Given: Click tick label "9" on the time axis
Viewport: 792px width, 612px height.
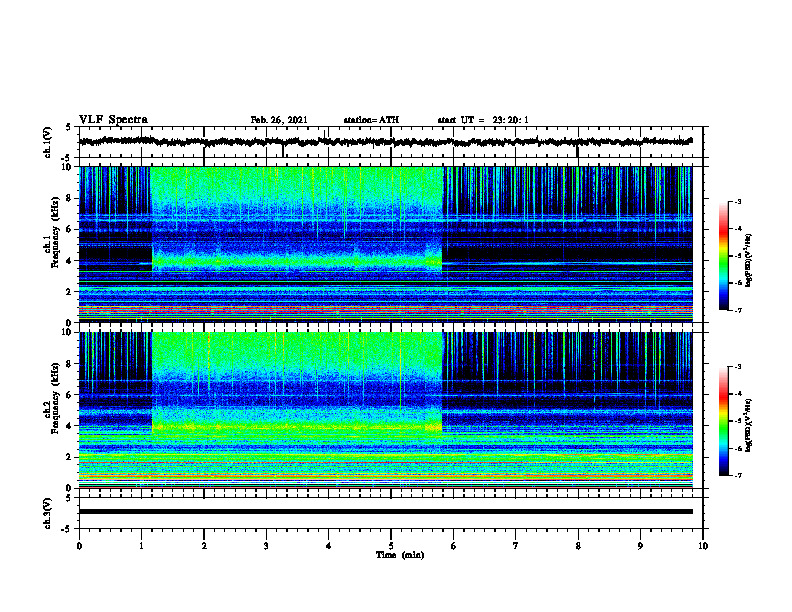Looking at the screenshot, I should [640, 546].
